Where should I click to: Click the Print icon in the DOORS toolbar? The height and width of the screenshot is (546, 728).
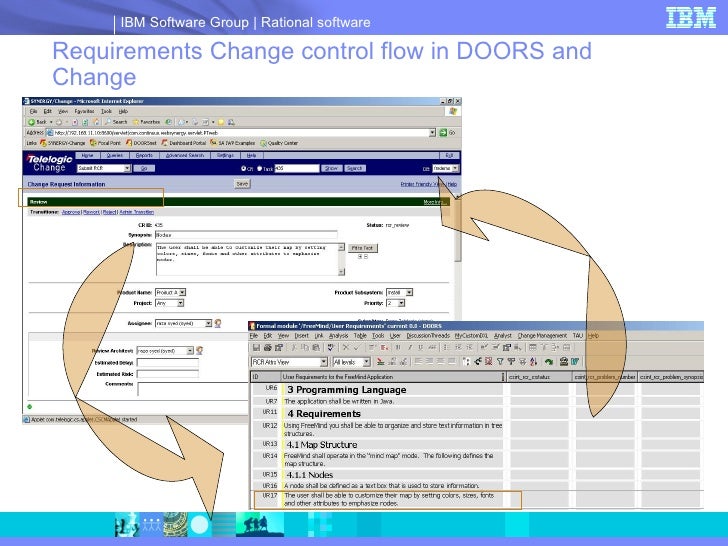pyautogui.click(x=267, y=347)
